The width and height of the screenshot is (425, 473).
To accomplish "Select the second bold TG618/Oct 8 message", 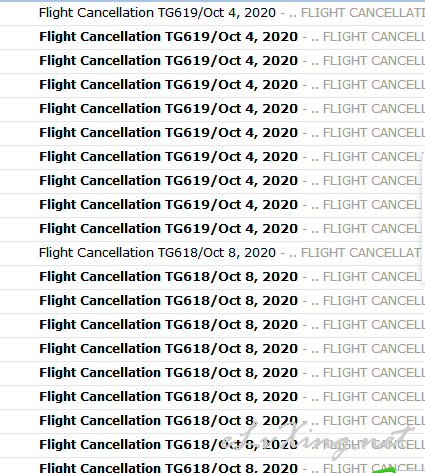I will 212,301.
